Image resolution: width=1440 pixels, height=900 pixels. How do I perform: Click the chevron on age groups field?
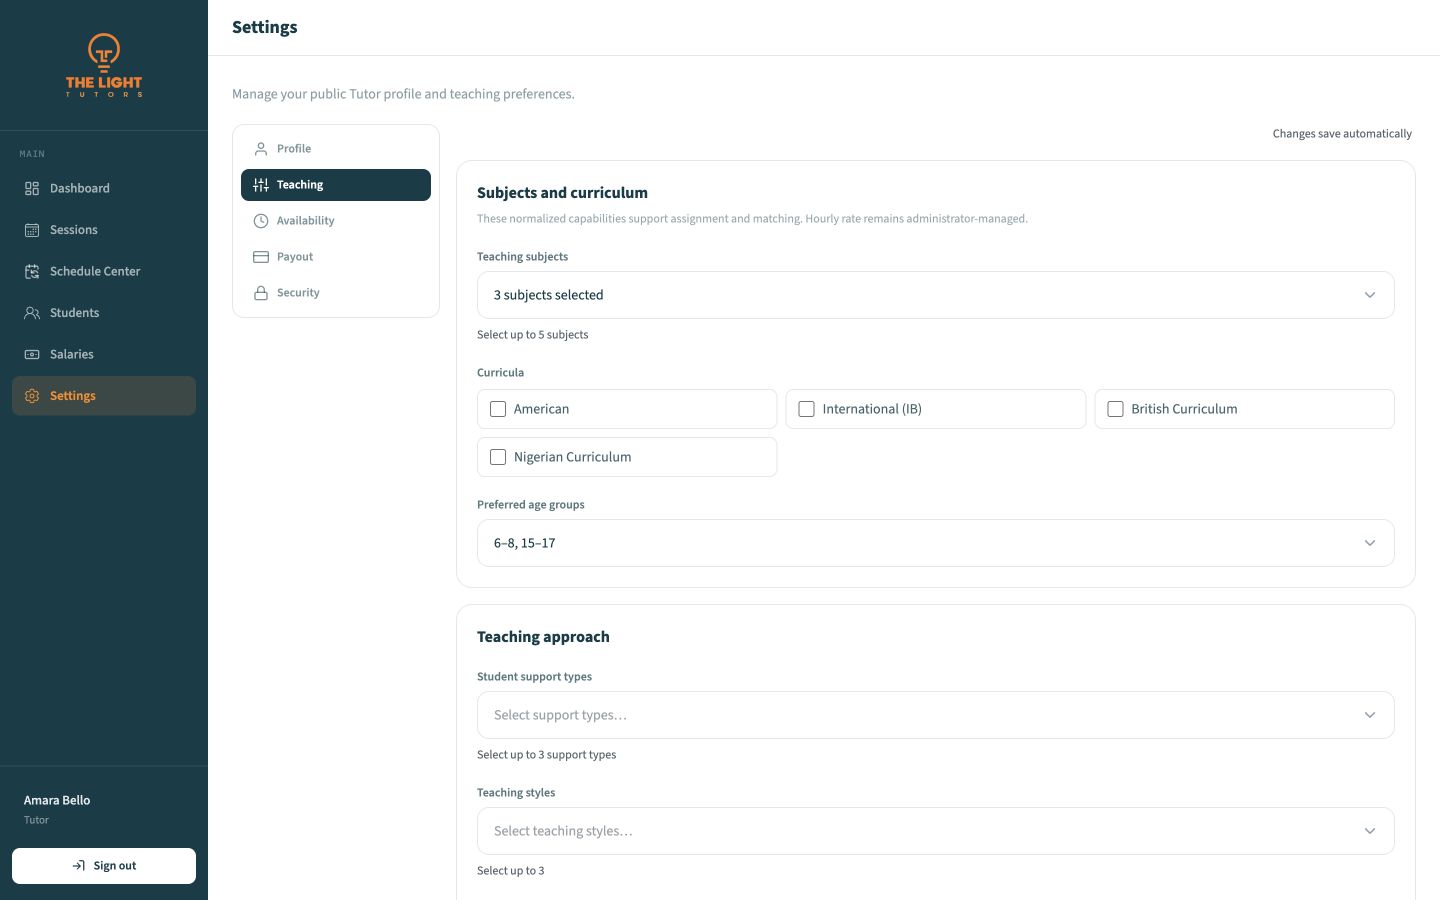tap(1370, 543)
